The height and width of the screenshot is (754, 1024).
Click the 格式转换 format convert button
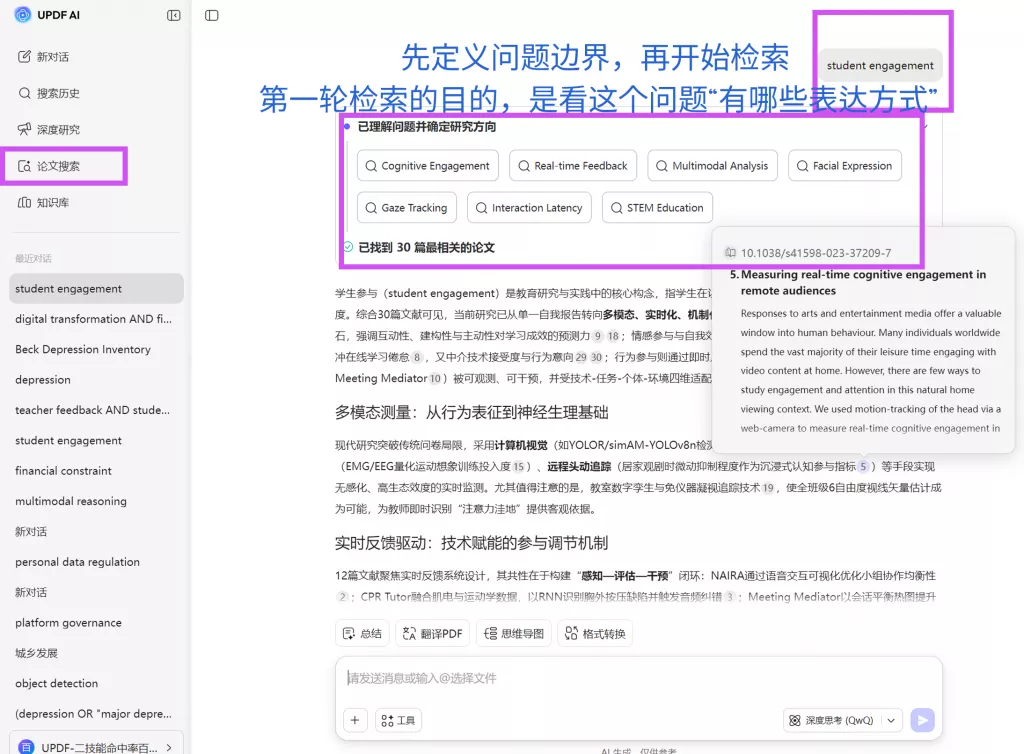pos(594,634)
